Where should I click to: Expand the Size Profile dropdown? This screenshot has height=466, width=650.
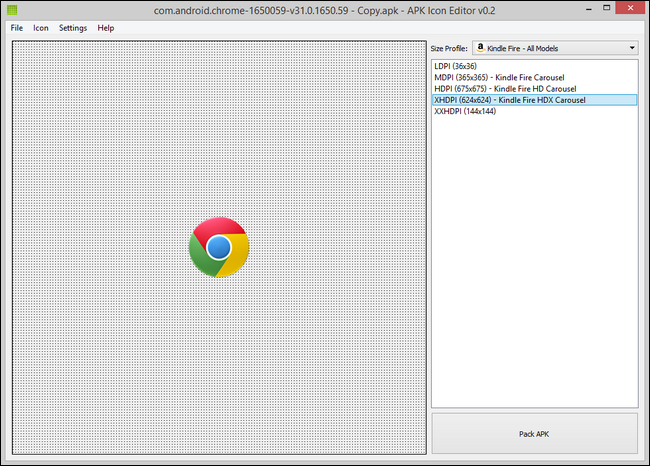coord(555,48)
